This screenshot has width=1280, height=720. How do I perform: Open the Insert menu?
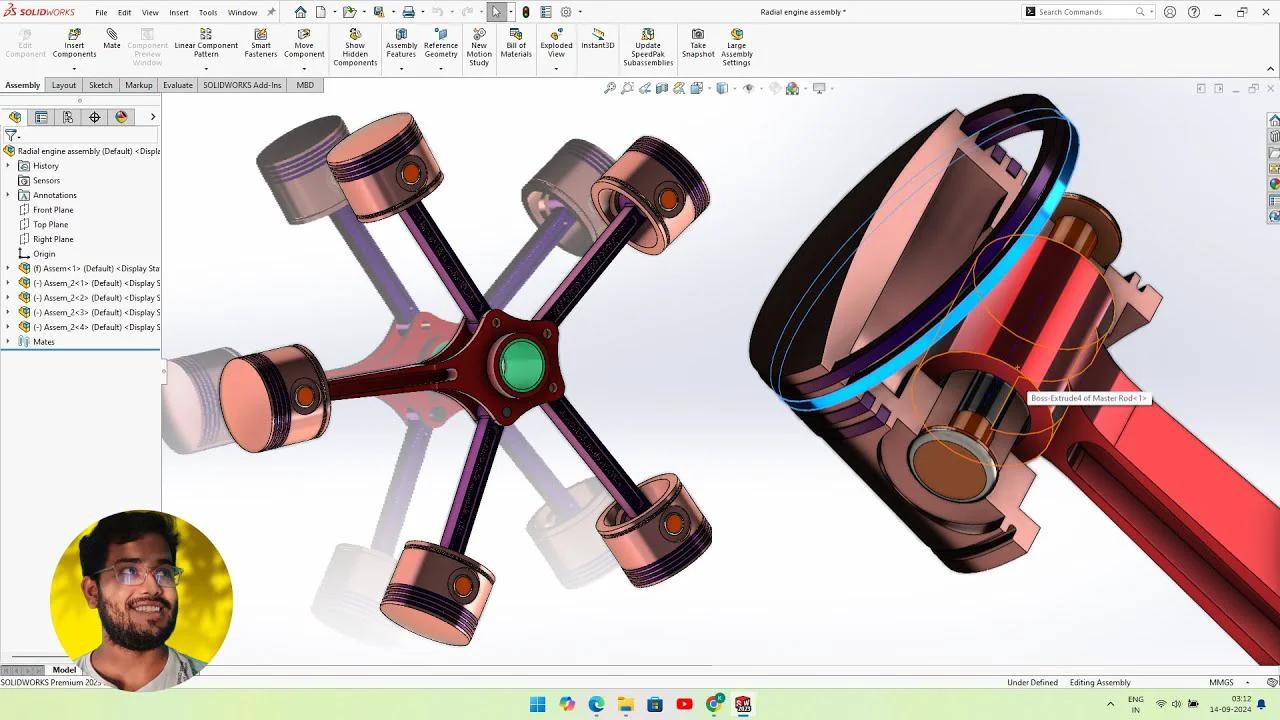[179, 13]
